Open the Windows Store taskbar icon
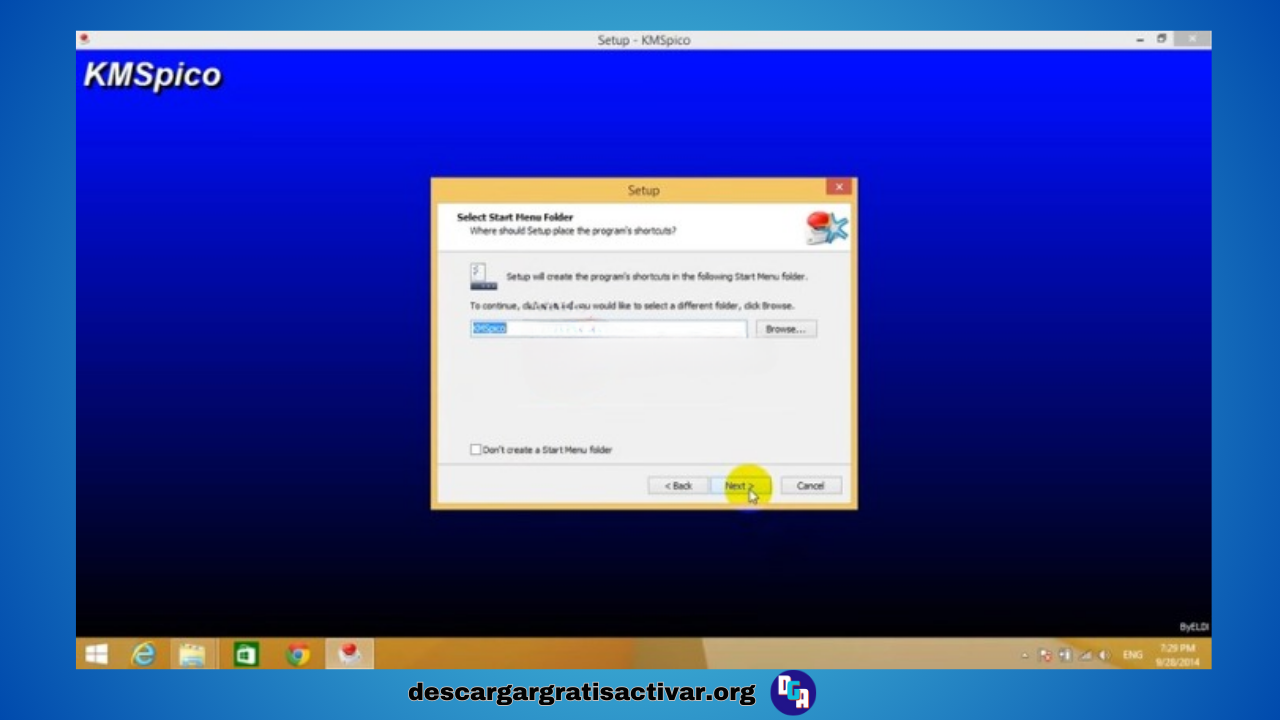1280x720 pixels. click(246, 655)
